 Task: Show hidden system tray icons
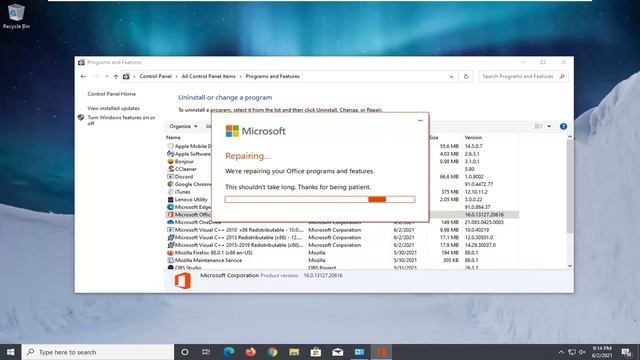tap(561, 352)
